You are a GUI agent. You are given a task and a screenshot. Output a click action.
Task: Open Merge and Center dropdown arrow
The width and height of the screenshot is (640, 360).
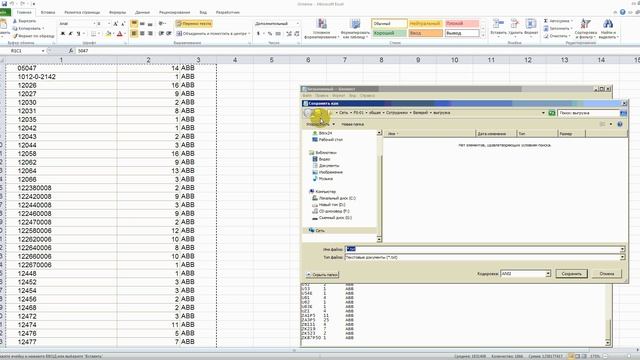(249, 33)
